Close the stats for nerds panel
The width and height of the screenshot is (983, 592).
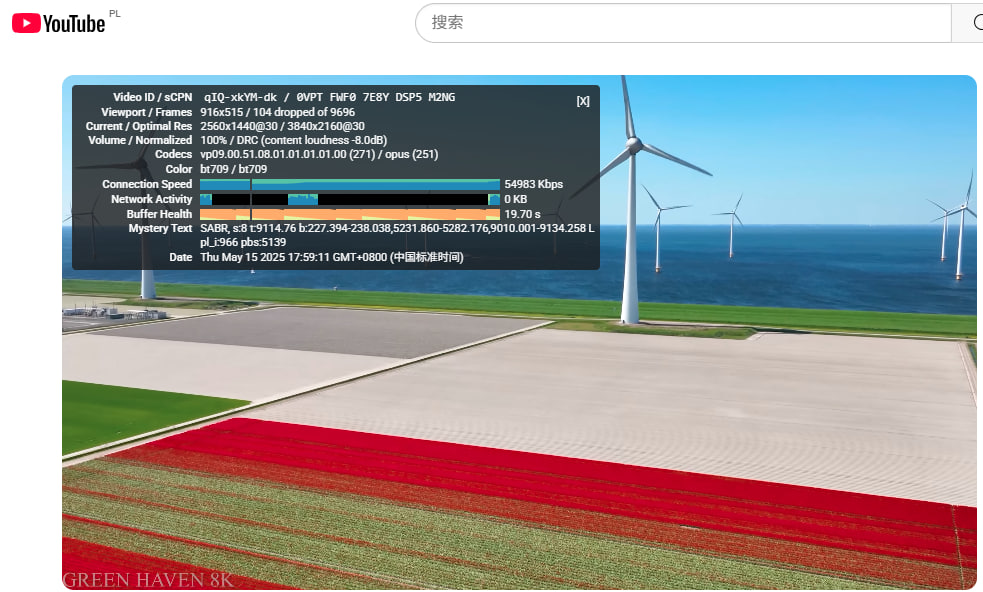coord(583,101)
